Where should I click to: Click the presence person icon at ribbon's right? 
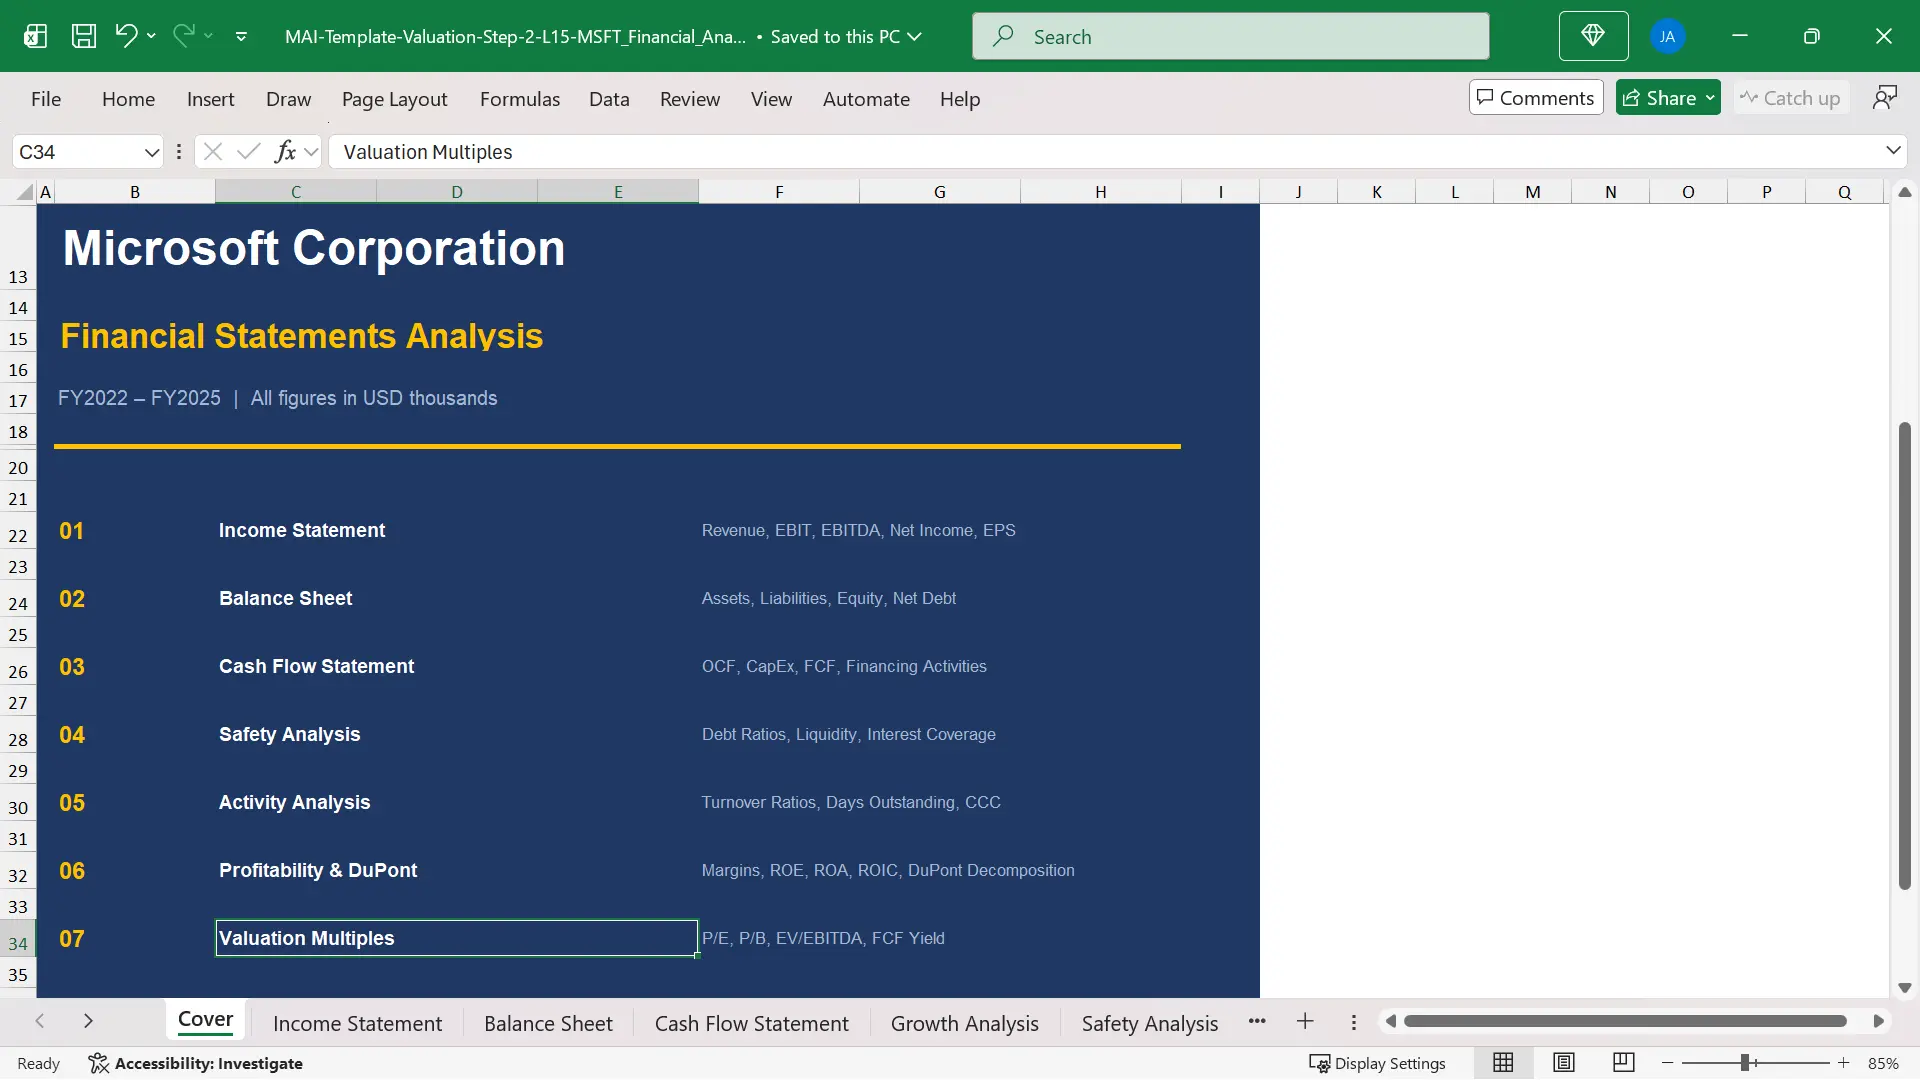(x=1884, y=97)
